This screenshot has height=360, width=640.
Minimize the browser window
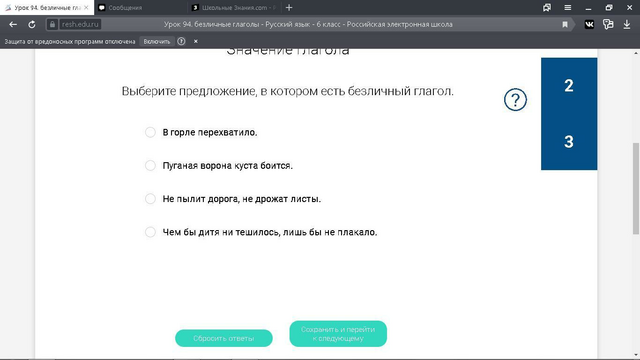pos(588,8)
